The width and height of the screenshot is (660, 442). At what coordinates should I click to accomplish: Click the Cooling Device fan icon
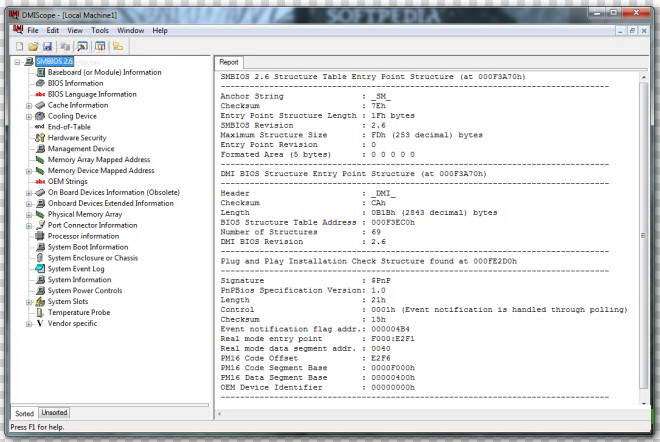39,116
